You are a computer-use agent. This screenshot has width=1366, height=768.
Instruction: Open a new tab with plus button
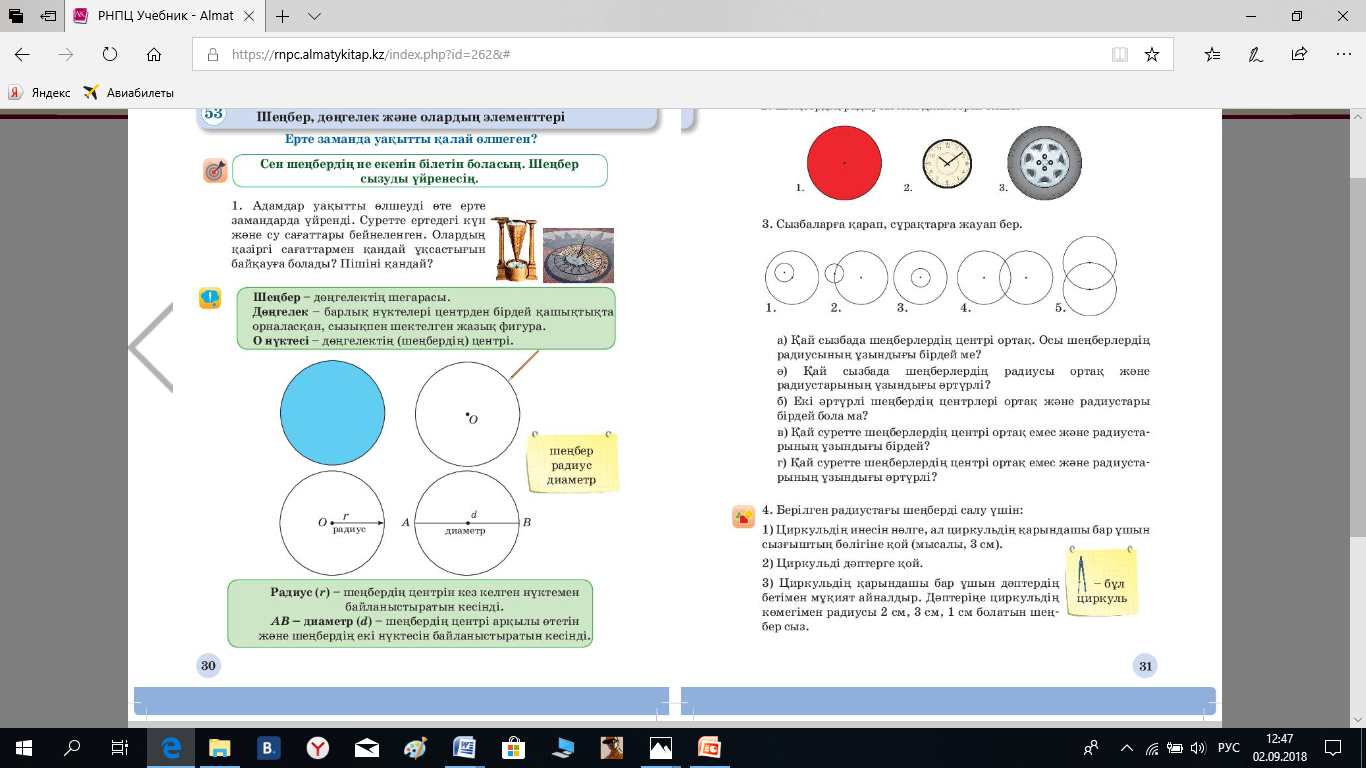pyautogui.click(x=283, y=17)
